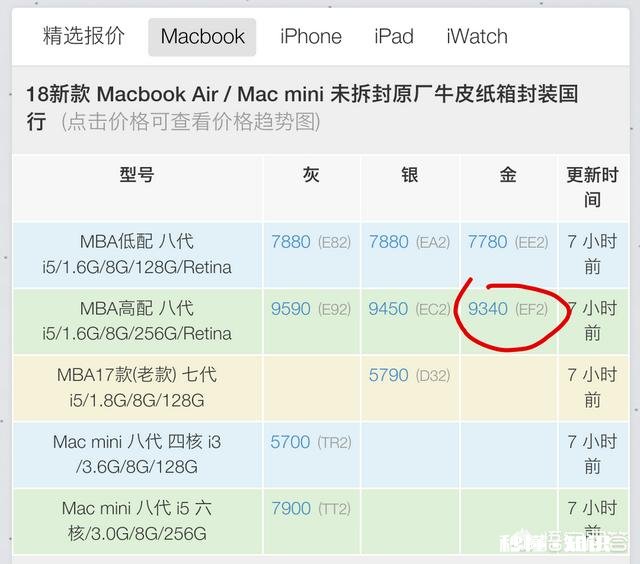Open the 5700 price for Mac mini i3

291,442
